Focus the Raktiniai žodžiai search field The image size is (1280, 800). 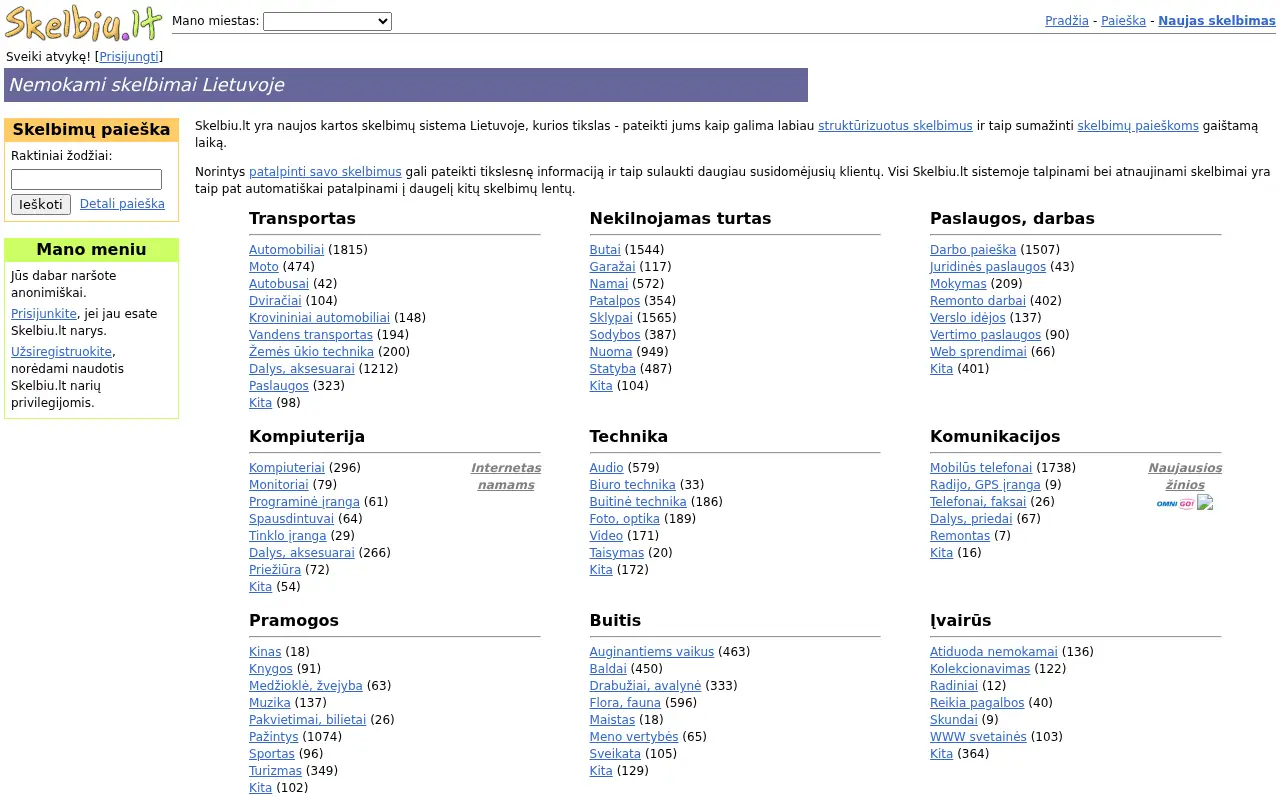(x=86, y=180)
